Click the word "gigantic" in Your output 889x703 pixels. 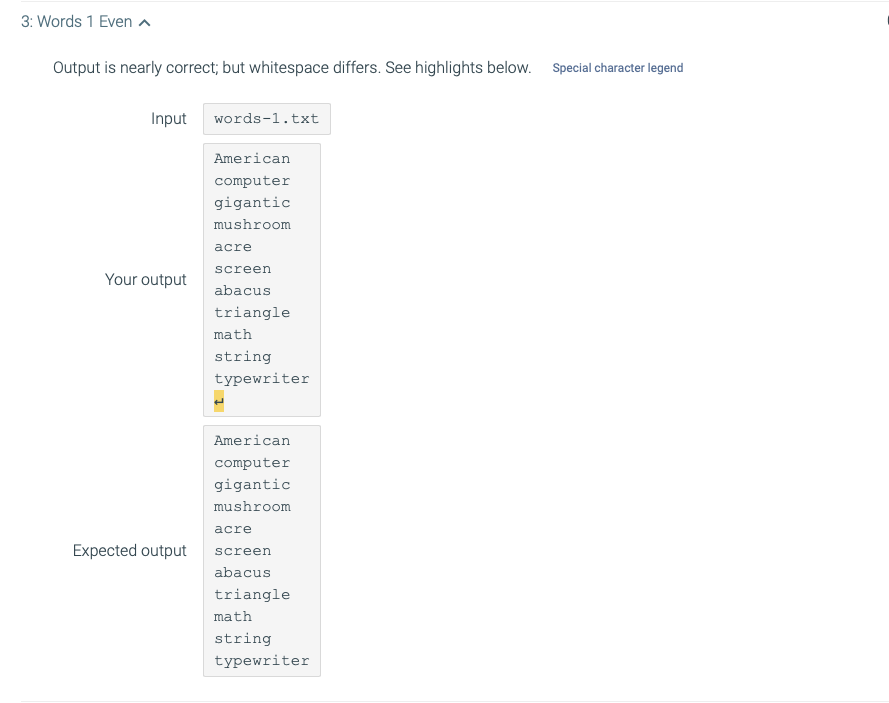252,202
